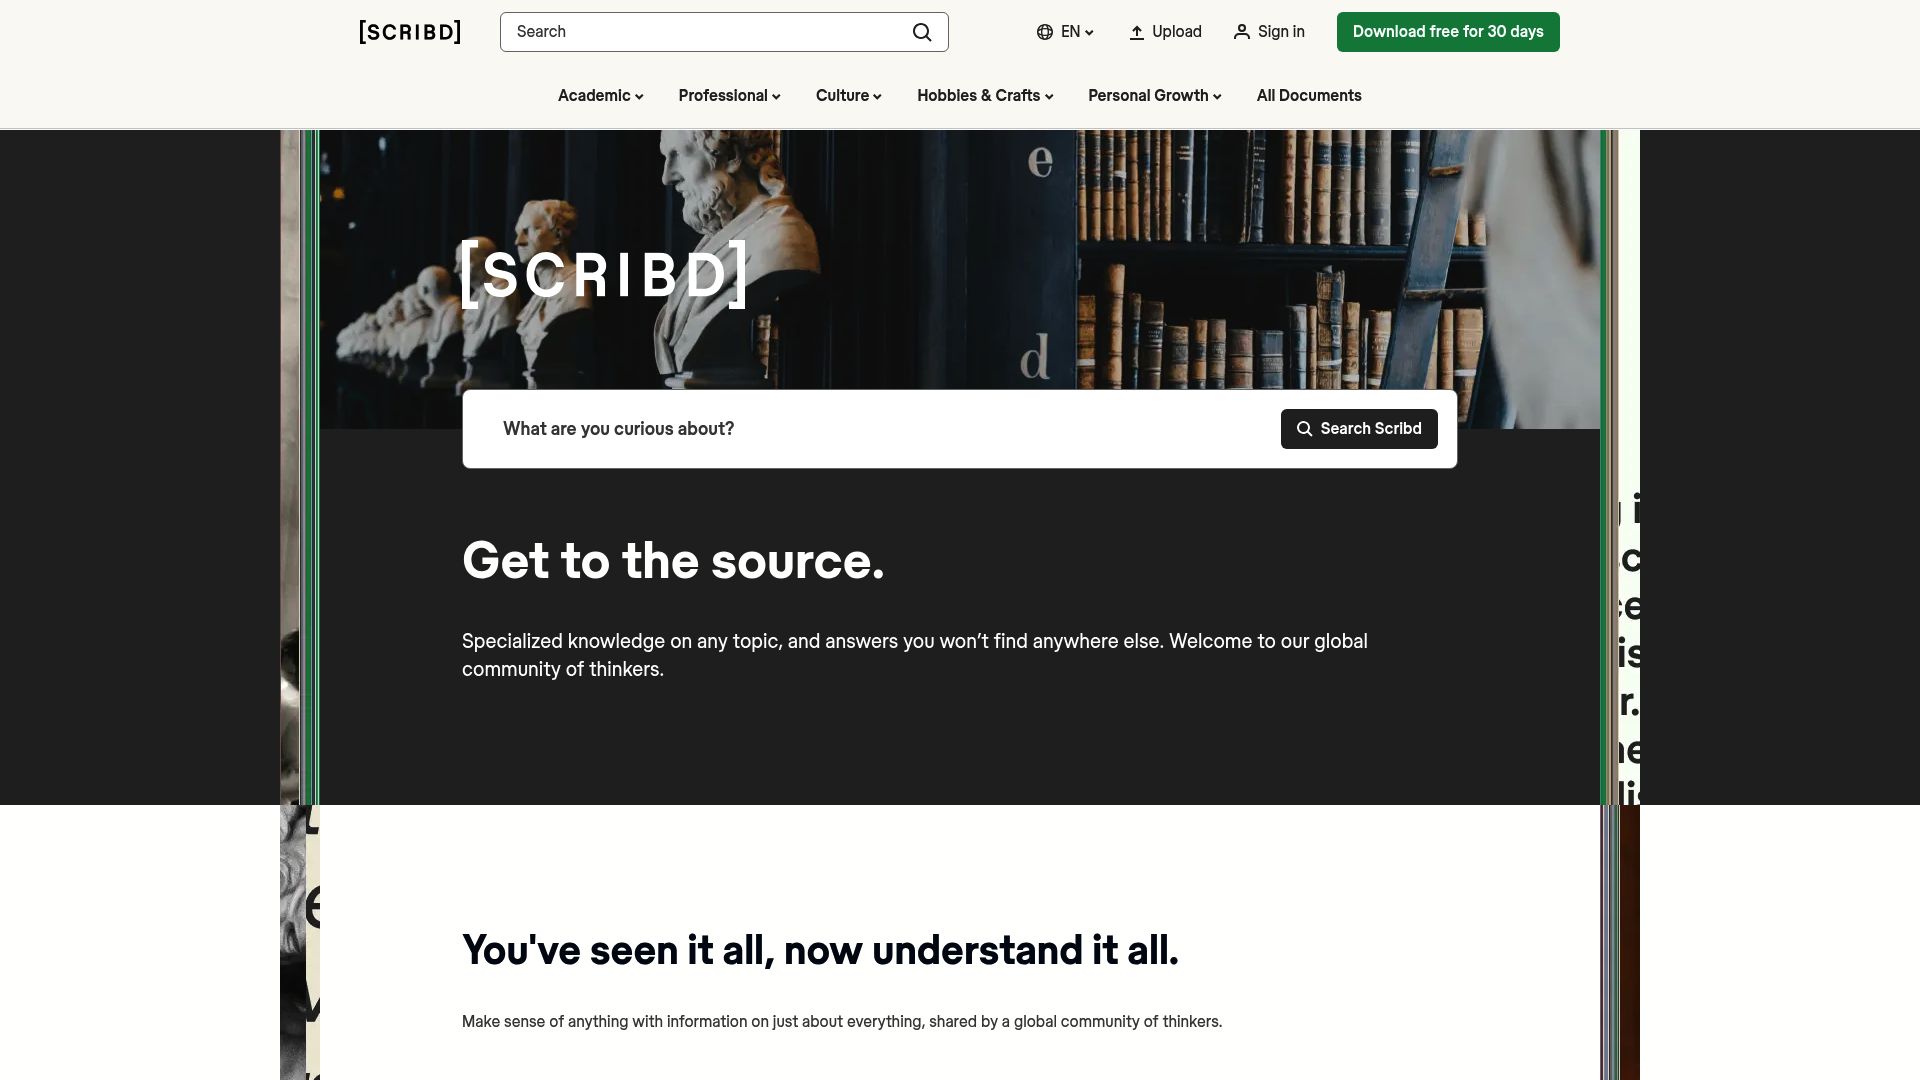Click the globe language icon
1920x1080 pixels.
pos(1044,31)
